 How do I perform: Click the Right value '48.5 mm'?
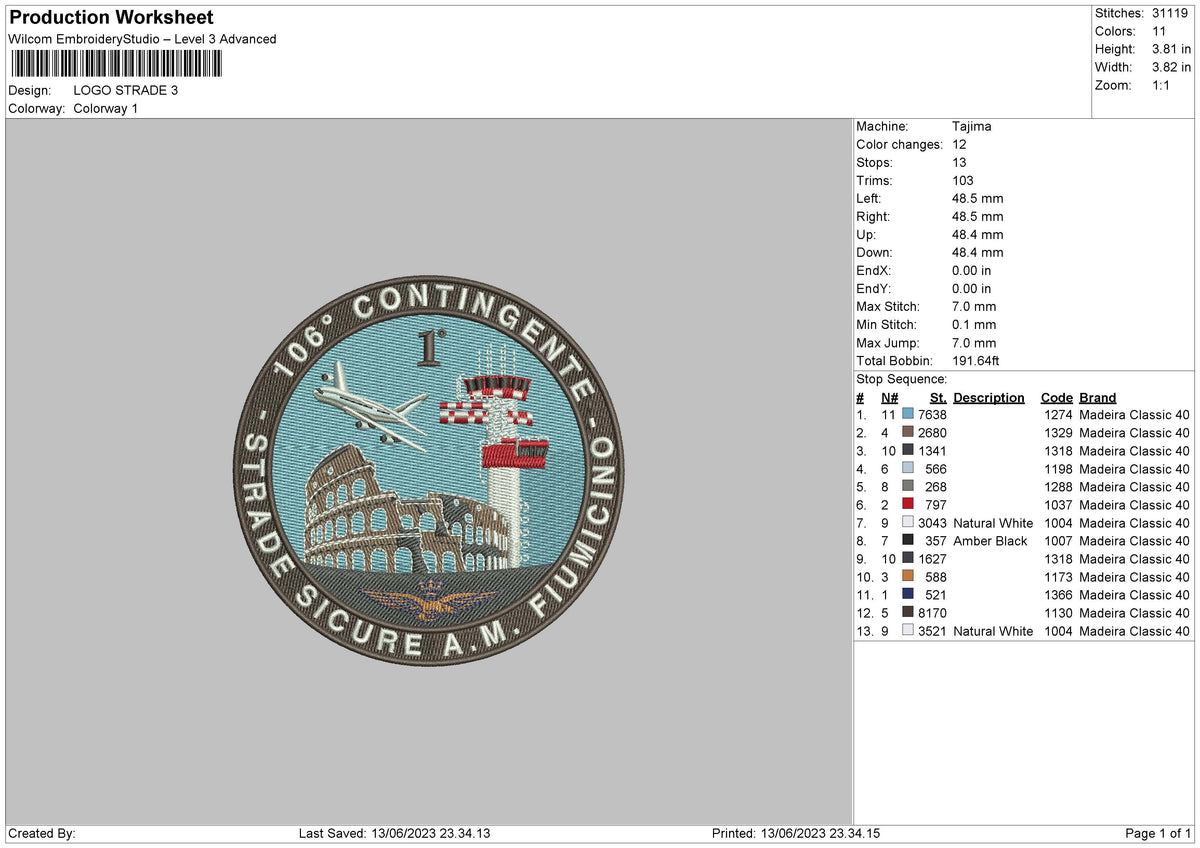pyautogui.click(x=978, y=217)
